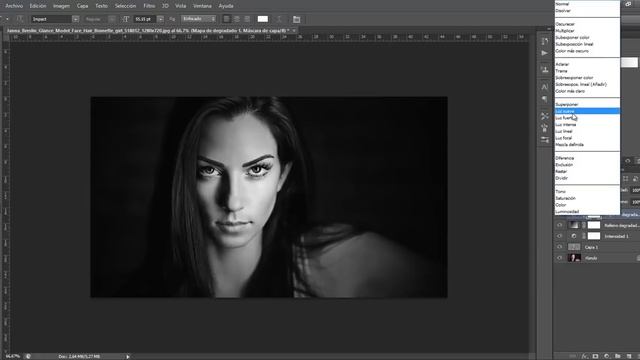
Task: Open the Archivo menu
Action: tap(14, 6)
